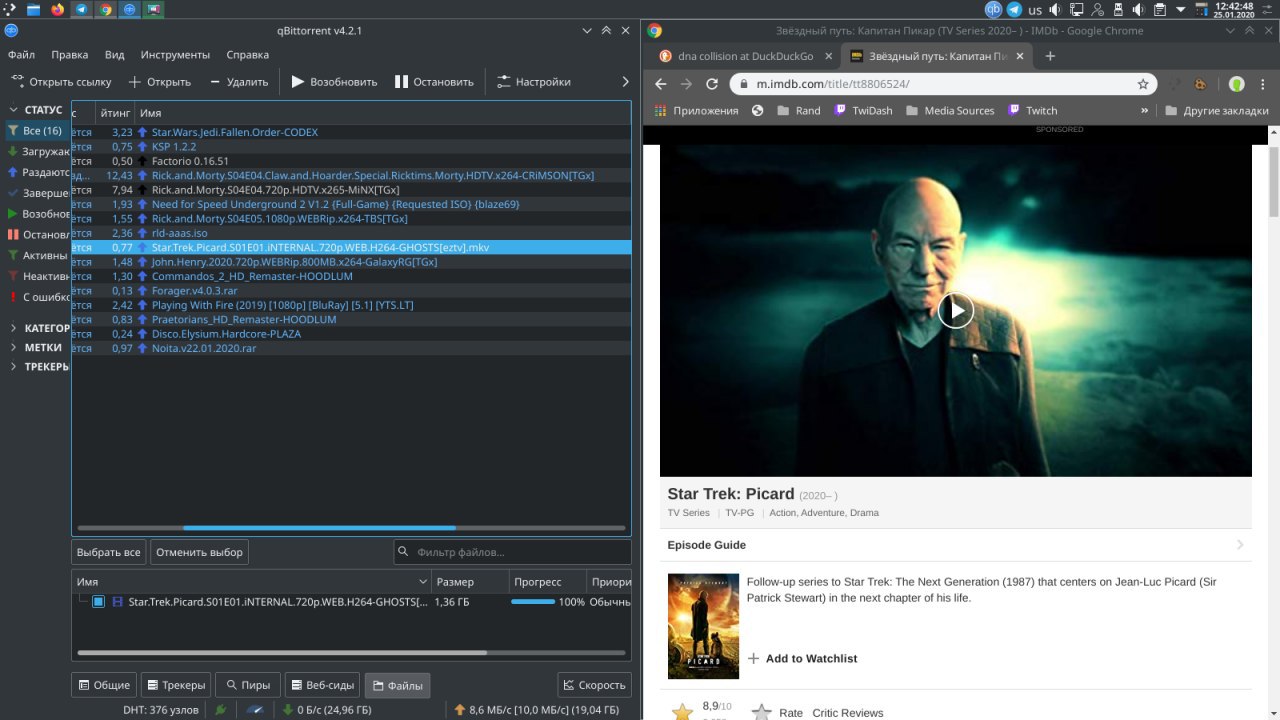Open the KDE application launcher
1280x720 pixels.
click(8, 9)
